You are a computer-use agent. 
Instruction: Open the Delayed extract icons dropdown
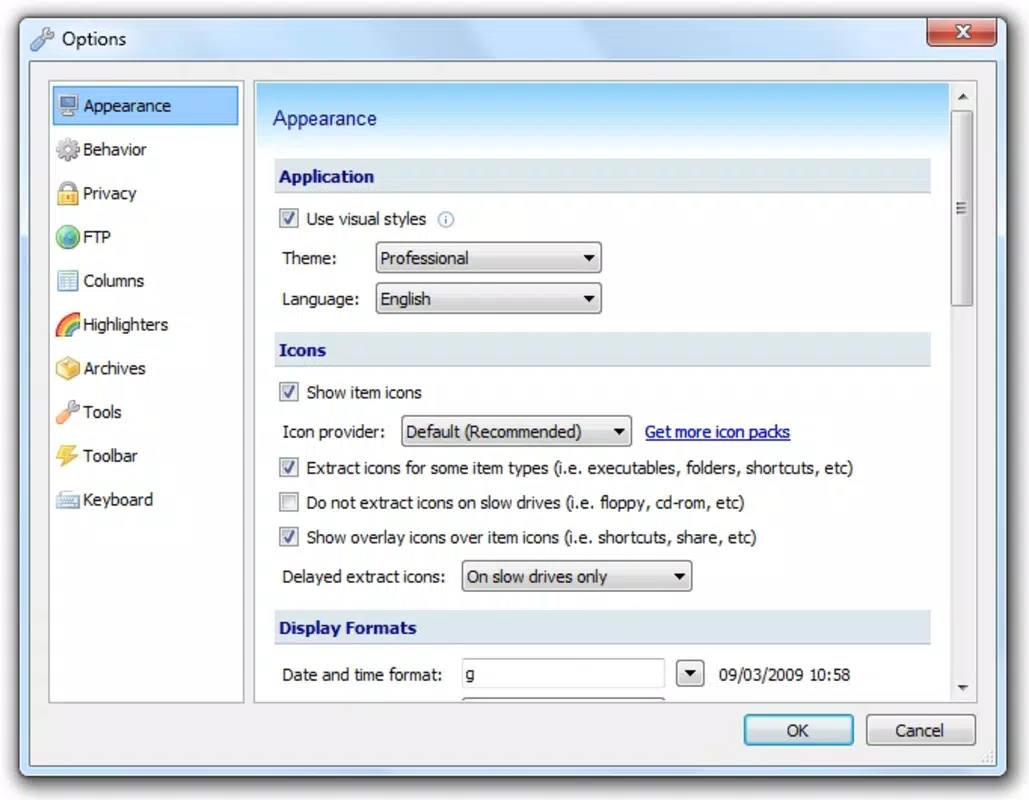point(576,576)
